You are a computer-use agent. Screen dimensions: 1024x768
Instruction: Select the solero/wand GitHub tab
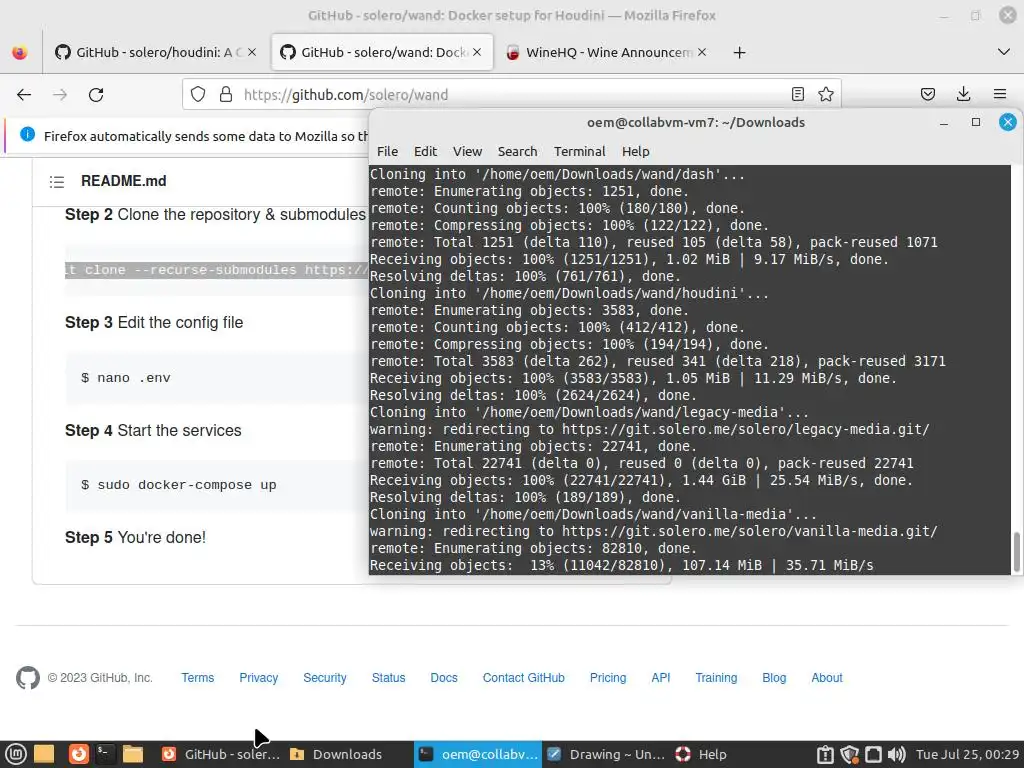tap(382, 52)
